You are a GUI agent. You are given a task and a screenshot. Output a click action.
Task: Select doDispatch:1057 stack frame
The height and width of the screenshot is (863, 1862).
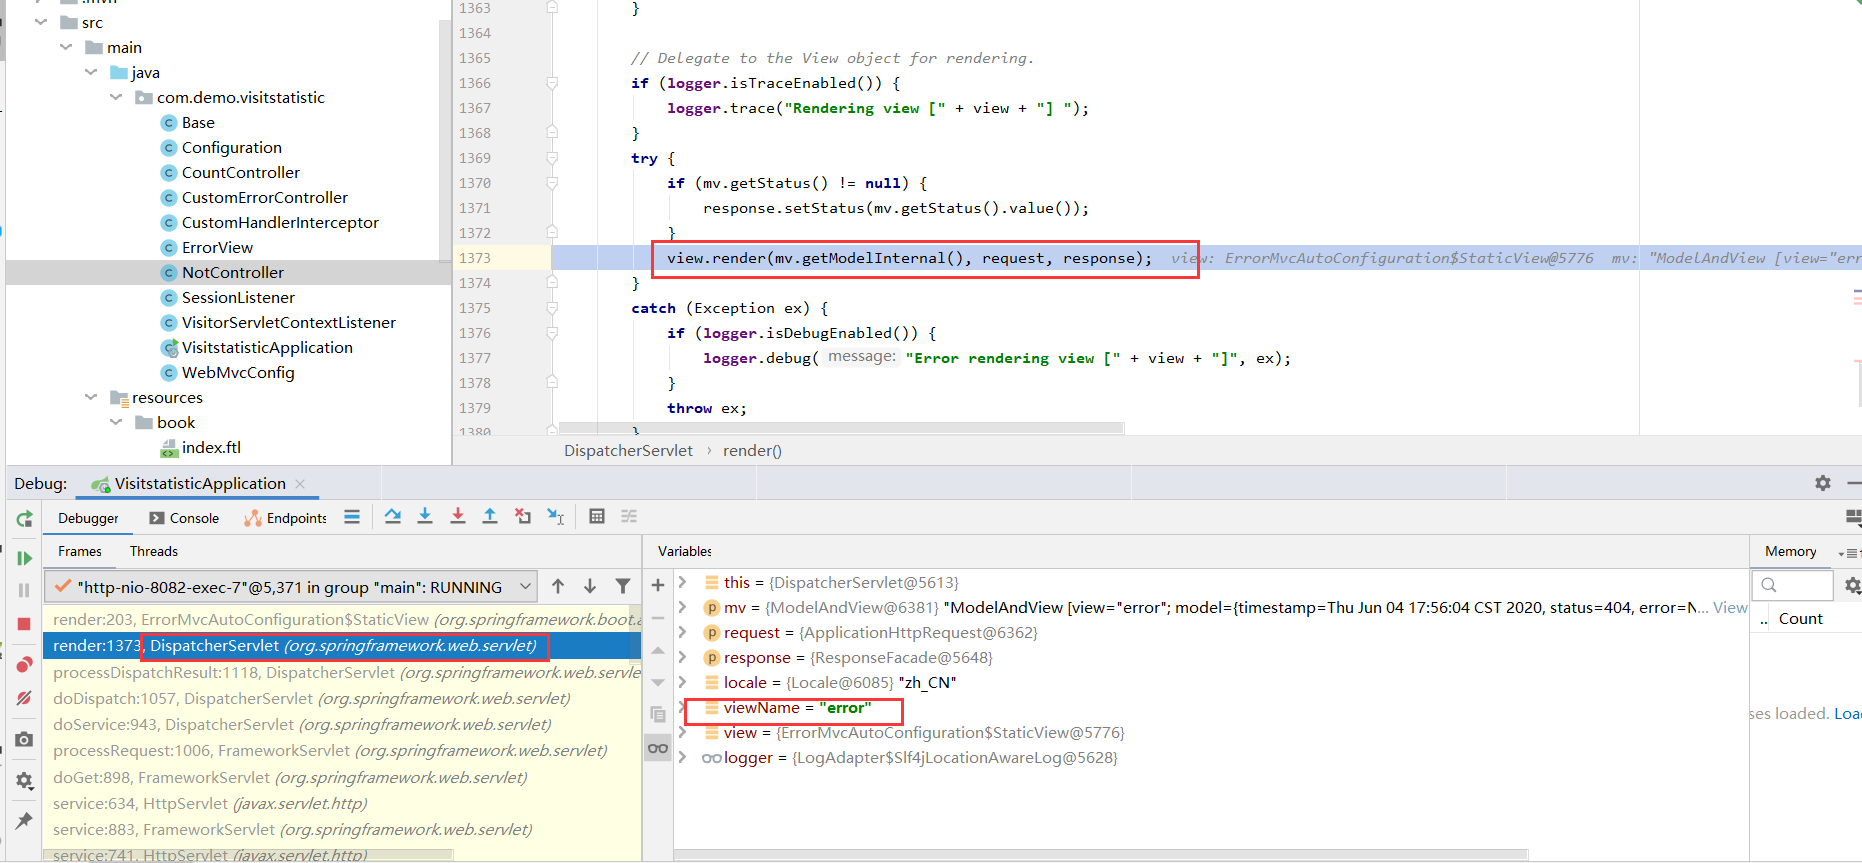(x=311, y=698)
